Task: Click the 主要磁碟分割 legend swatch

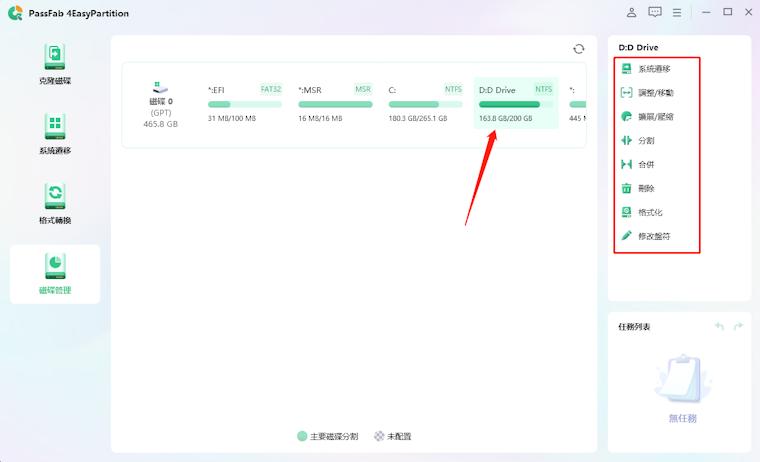Action: [302, 436]
